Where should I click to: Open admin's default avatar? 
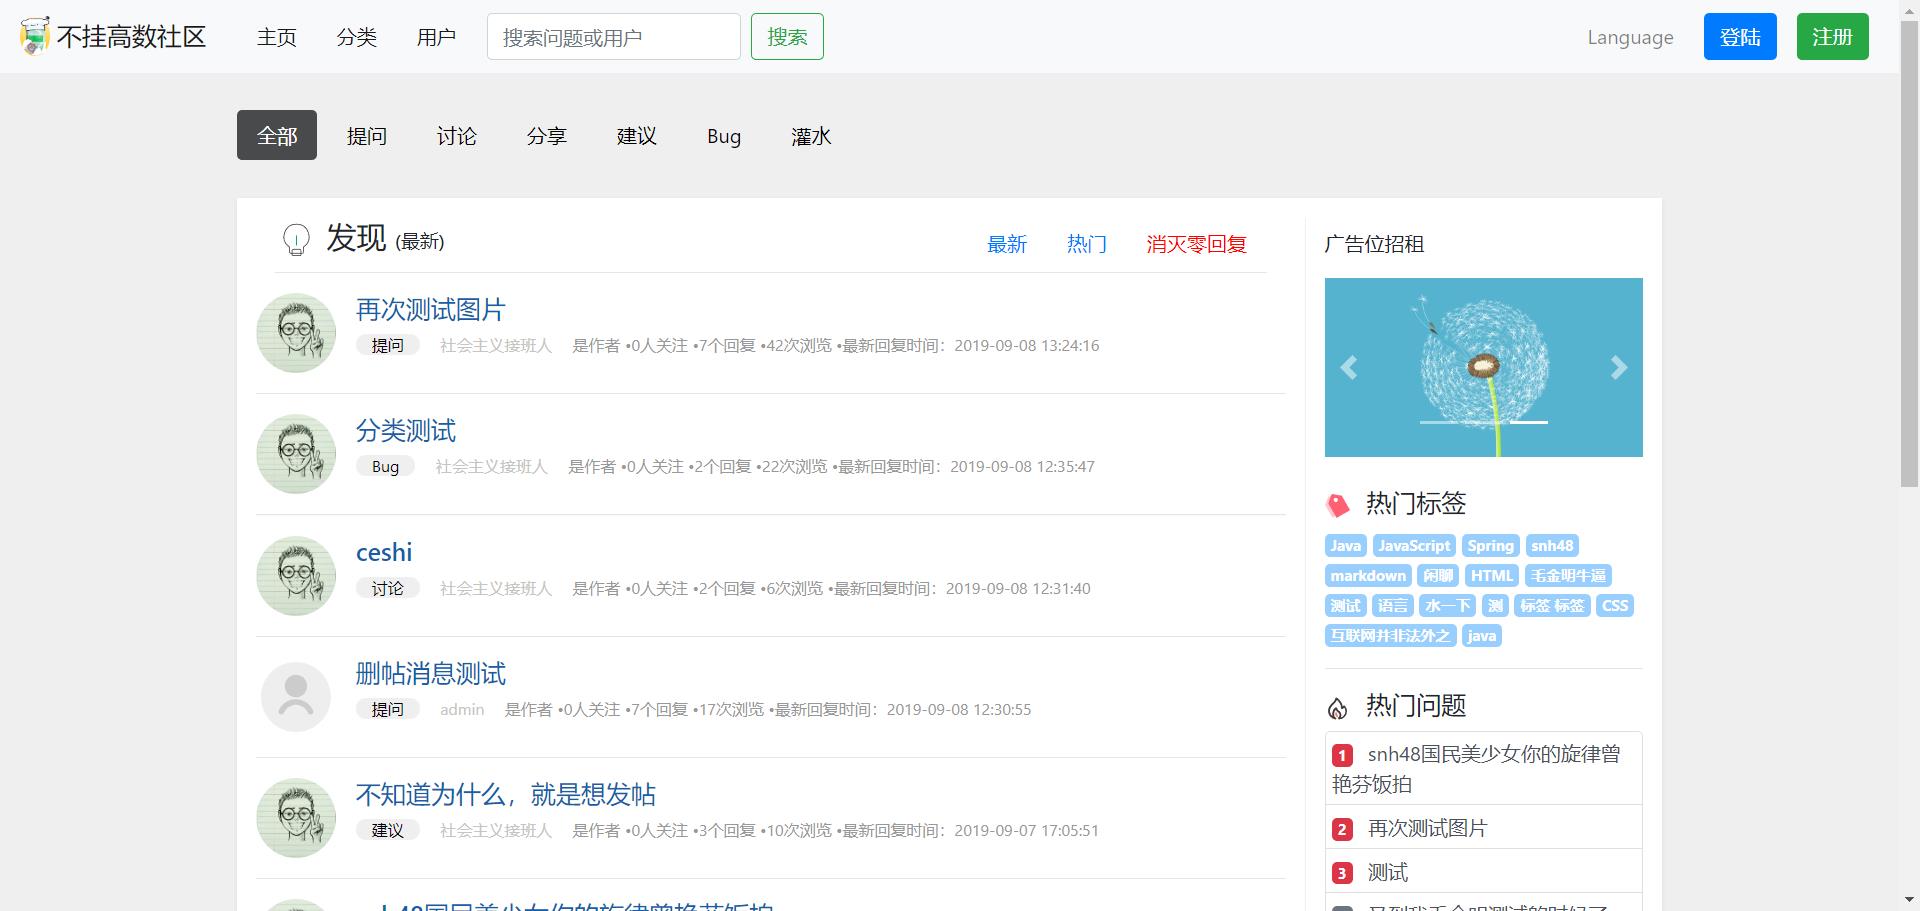pyautogui.click(x=296, y=697)
